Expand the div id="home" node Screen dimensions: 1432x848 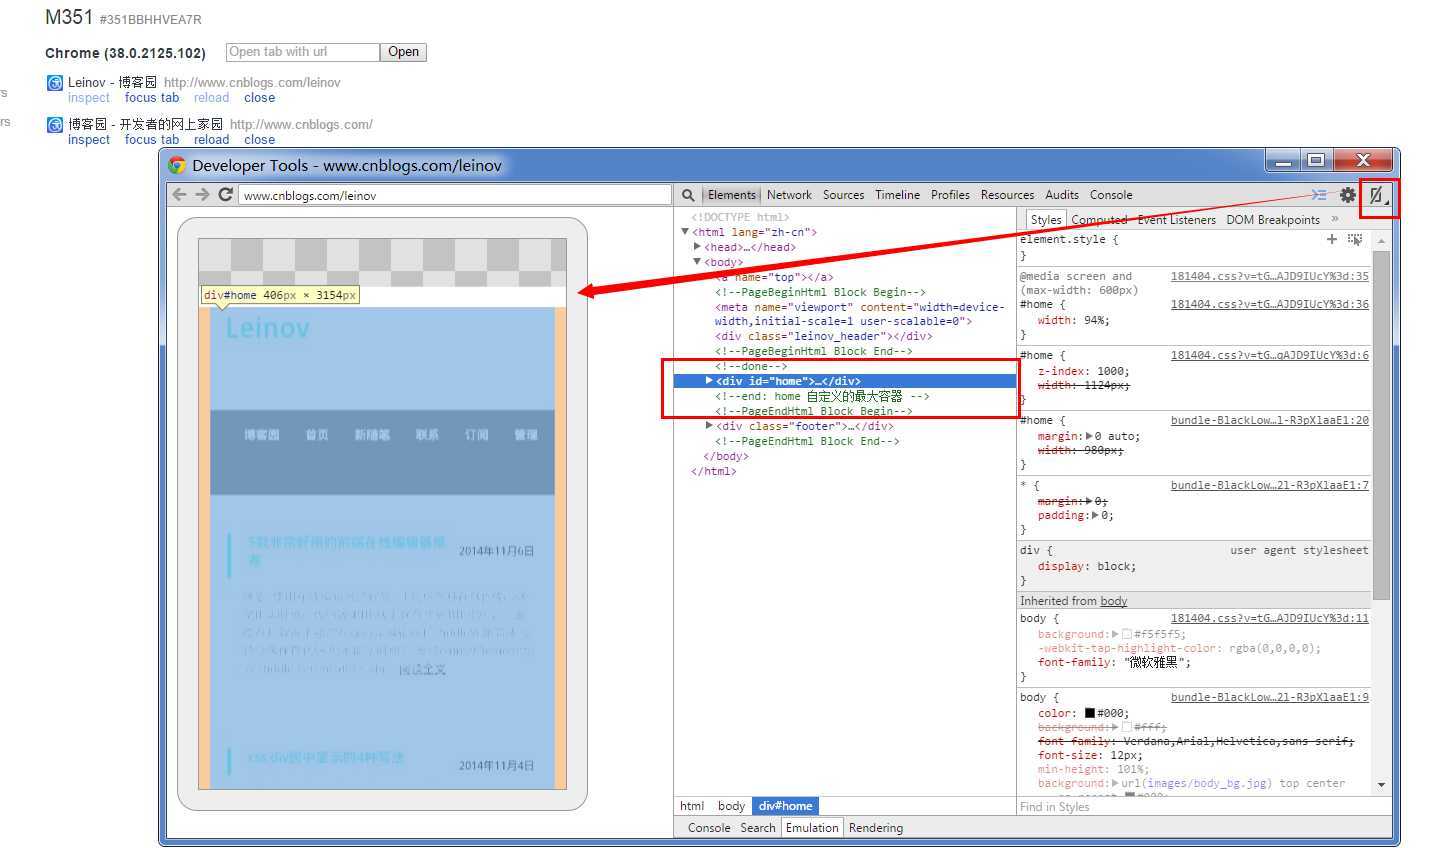709,381
